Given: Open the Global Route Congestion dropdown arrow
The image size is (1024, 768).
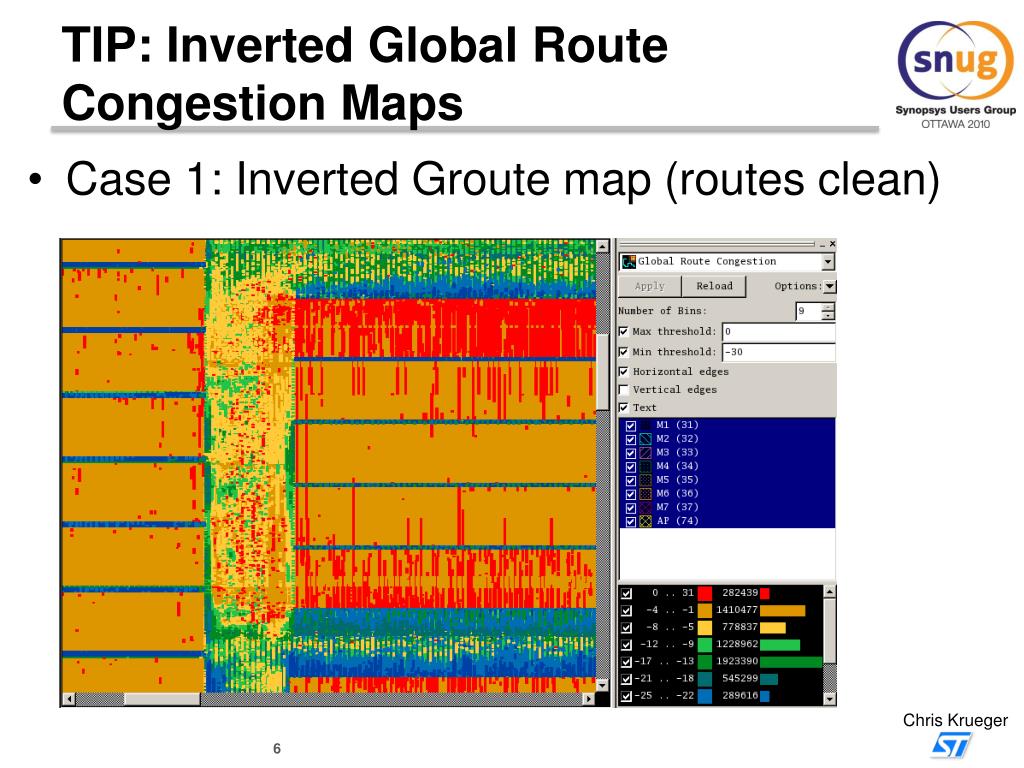Looking at the screenshot, I should tap(828, 261).
